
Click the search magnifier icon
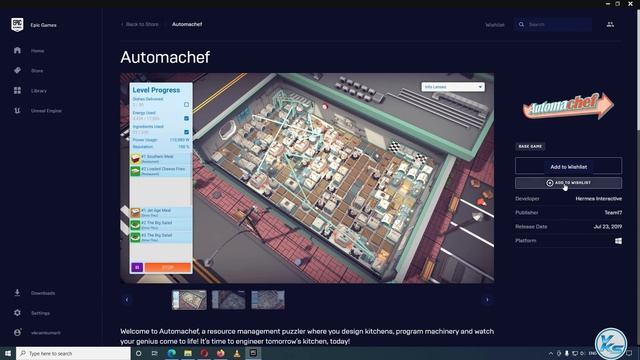tap(521, 24)
